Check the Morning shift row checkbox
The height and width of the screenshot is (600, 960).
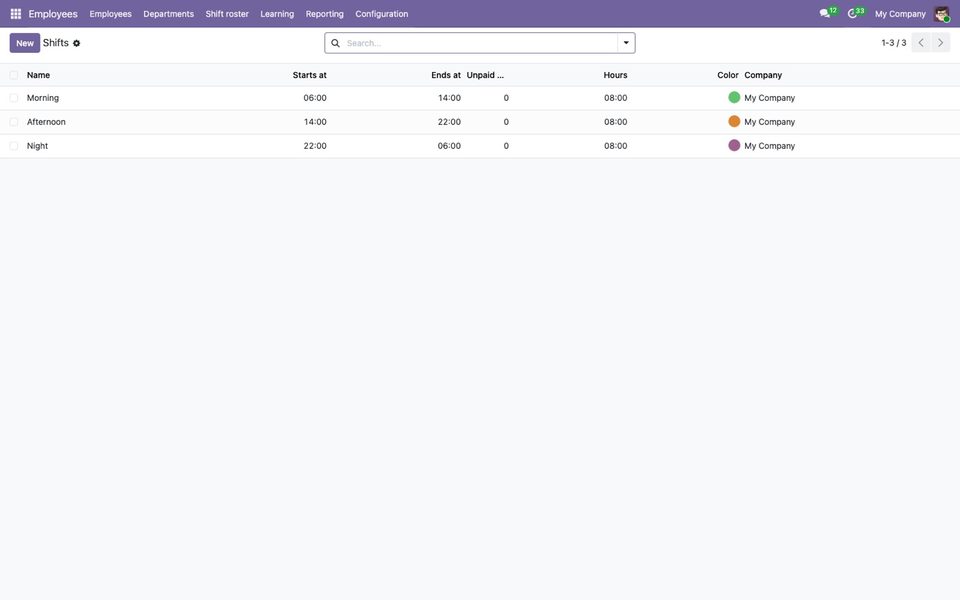click(14, 98)
